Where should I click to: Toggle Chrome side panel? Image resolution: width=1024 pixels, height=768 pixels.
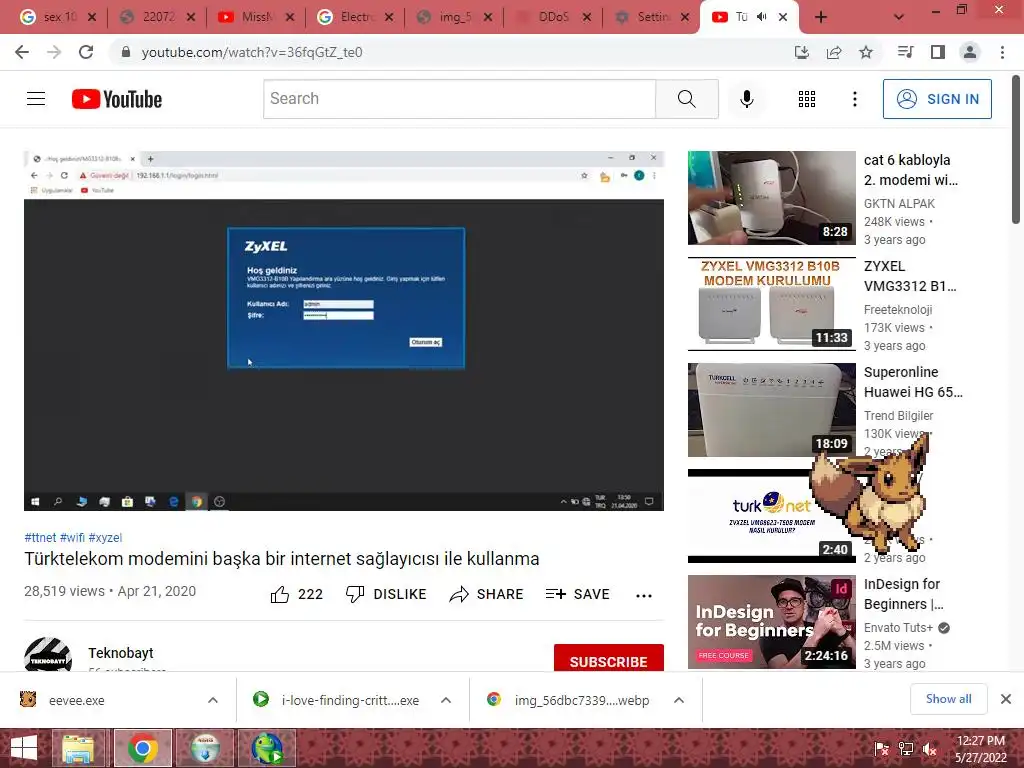coord(938,52)
